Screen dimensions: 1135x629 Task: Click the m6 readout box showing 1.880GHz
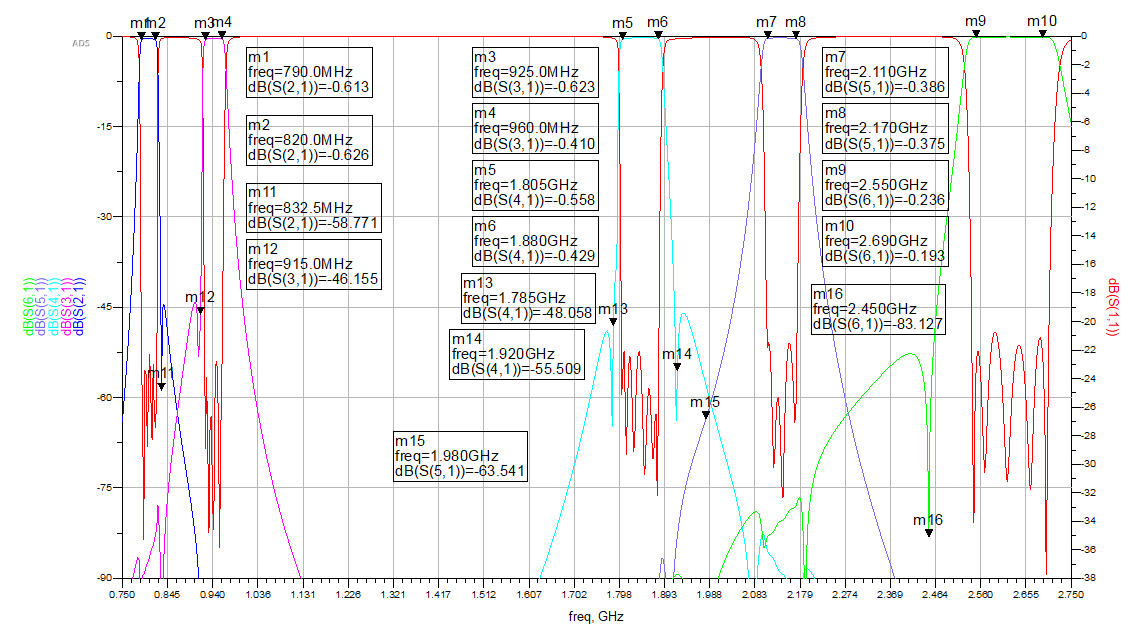point(536,242)
